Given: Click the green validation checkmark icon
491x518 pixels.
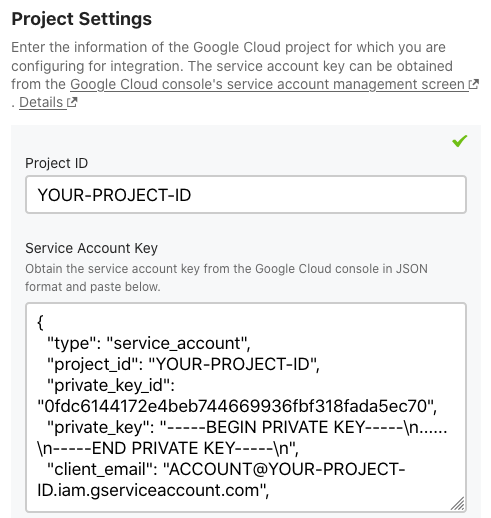Looking at the screenshot, I should 459,141.
